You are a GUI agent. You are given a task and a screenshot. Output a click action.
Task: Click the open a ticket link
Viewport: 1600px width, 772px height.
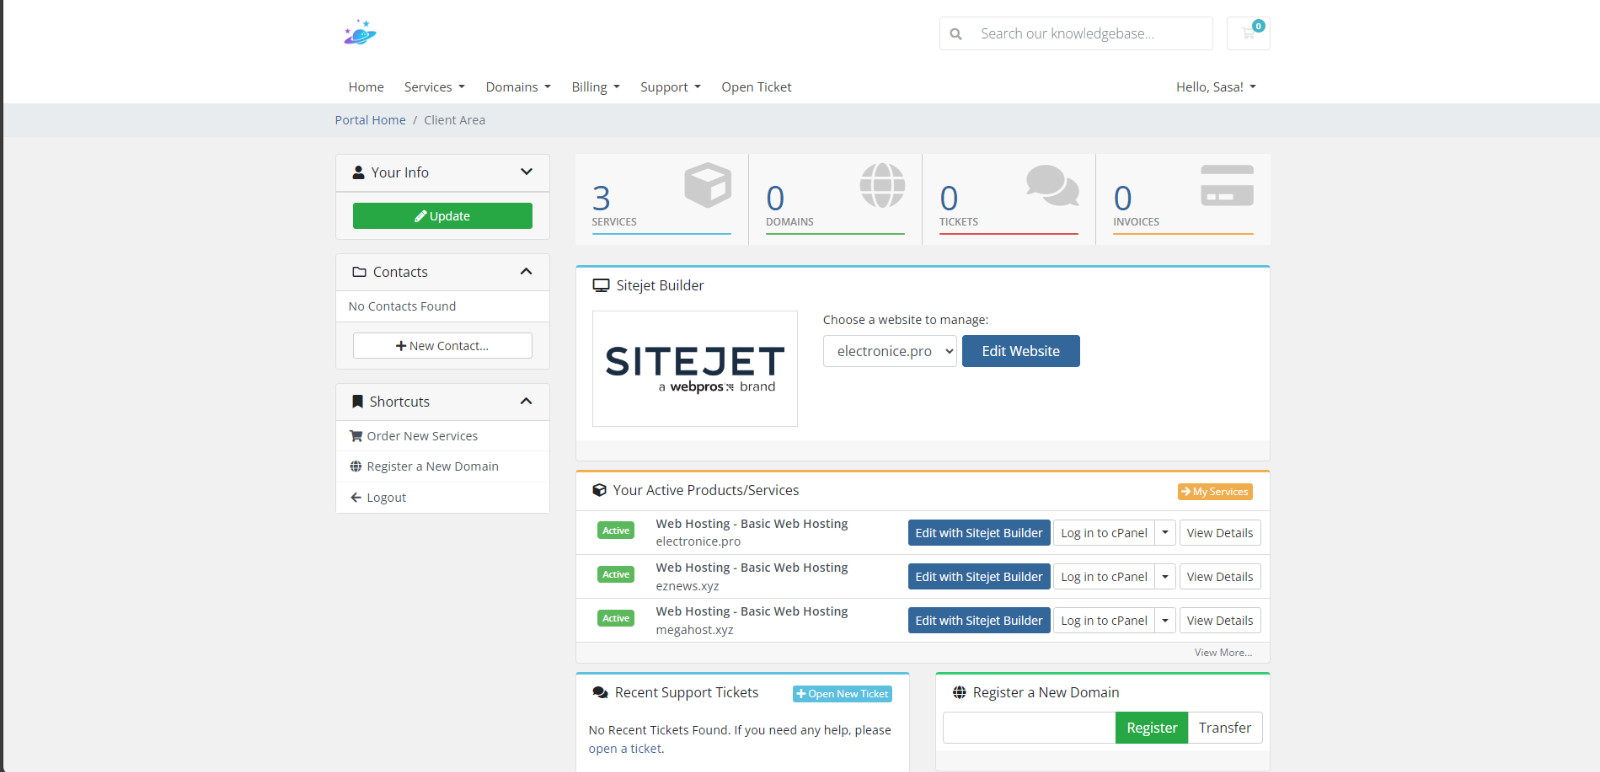pos(625,749)
